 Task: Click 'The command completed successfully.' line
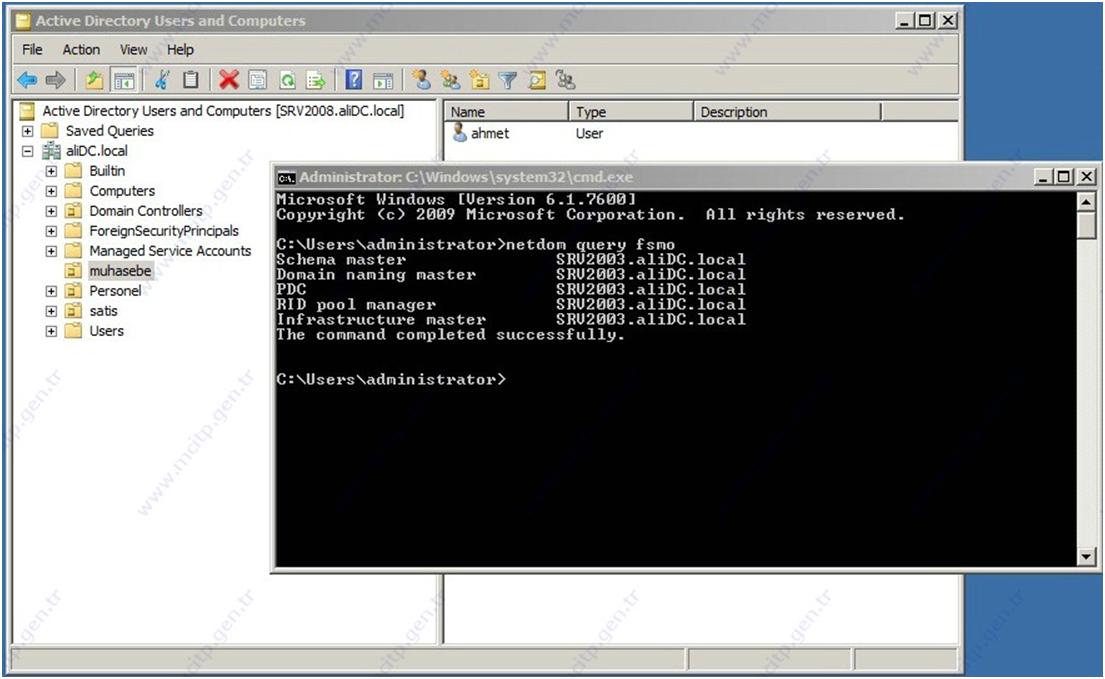tap(450, 335)
